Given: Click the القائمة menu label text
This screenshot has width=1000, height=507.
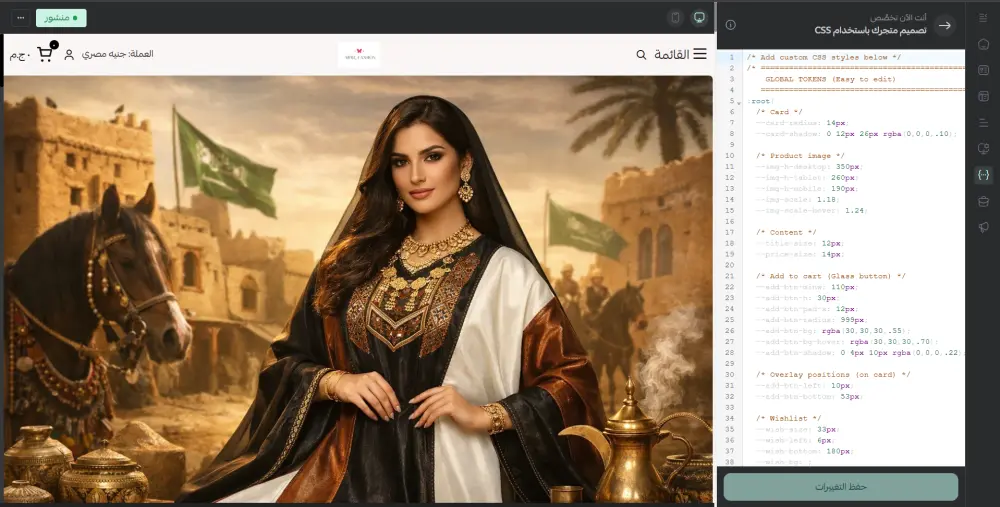Looking at the screenshot, I should 672,55.
